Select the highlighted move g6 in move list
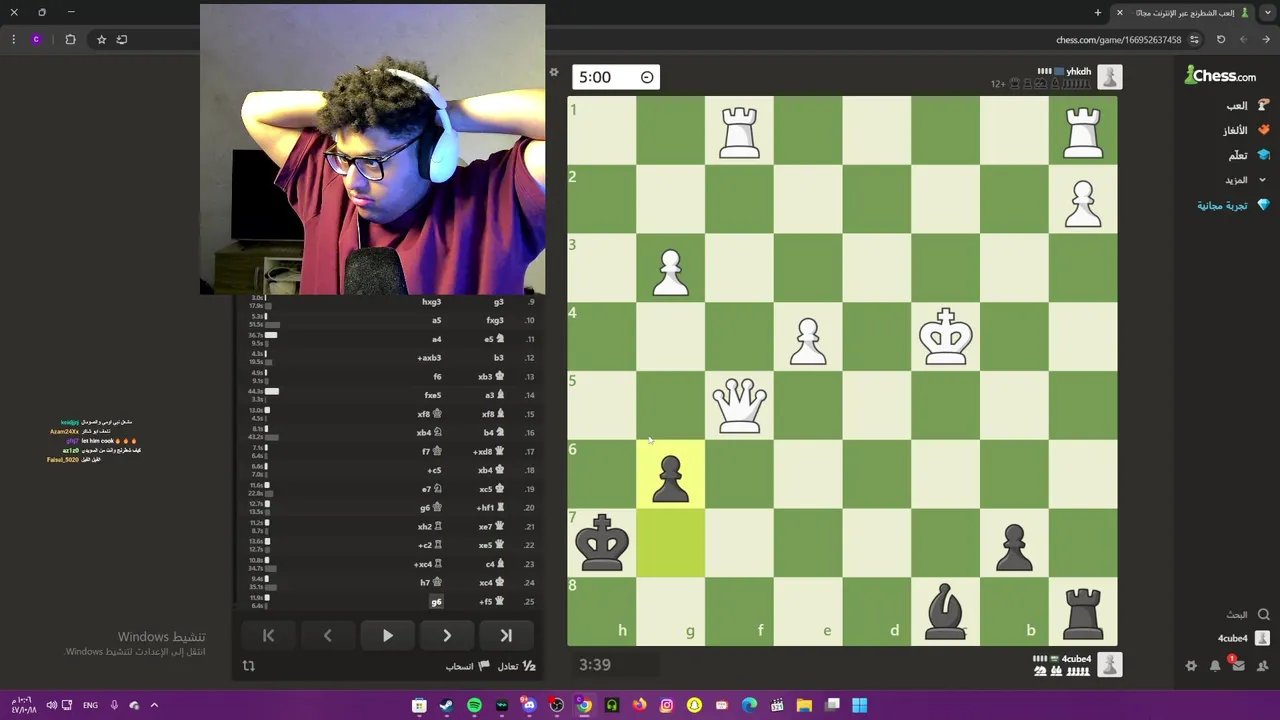The height and width of the screenshot is (720, 1280). coord(436,601)
